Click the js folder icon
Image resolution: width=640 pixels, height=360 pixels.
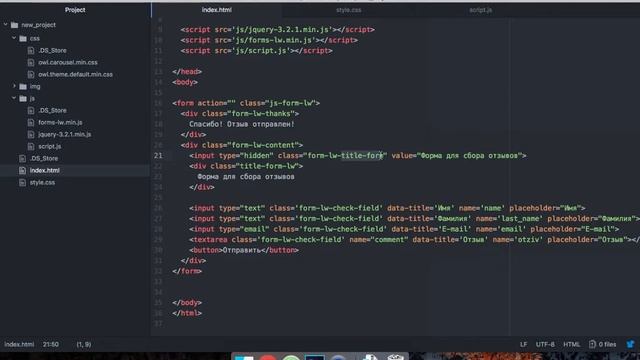[x=23, y=99]
